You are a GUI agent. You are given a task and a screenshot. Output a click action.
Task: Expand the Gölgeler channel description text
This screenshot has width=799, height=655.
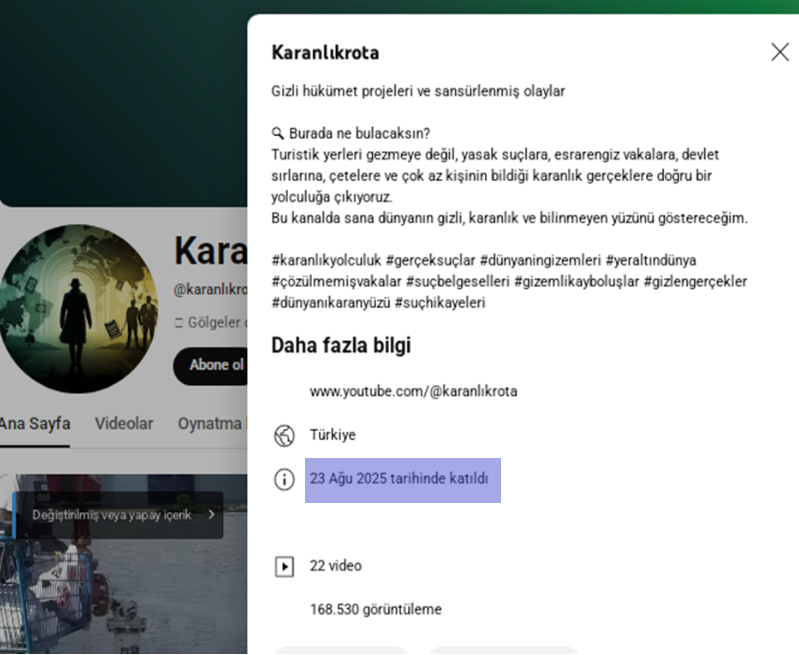[x=210, y=322]
